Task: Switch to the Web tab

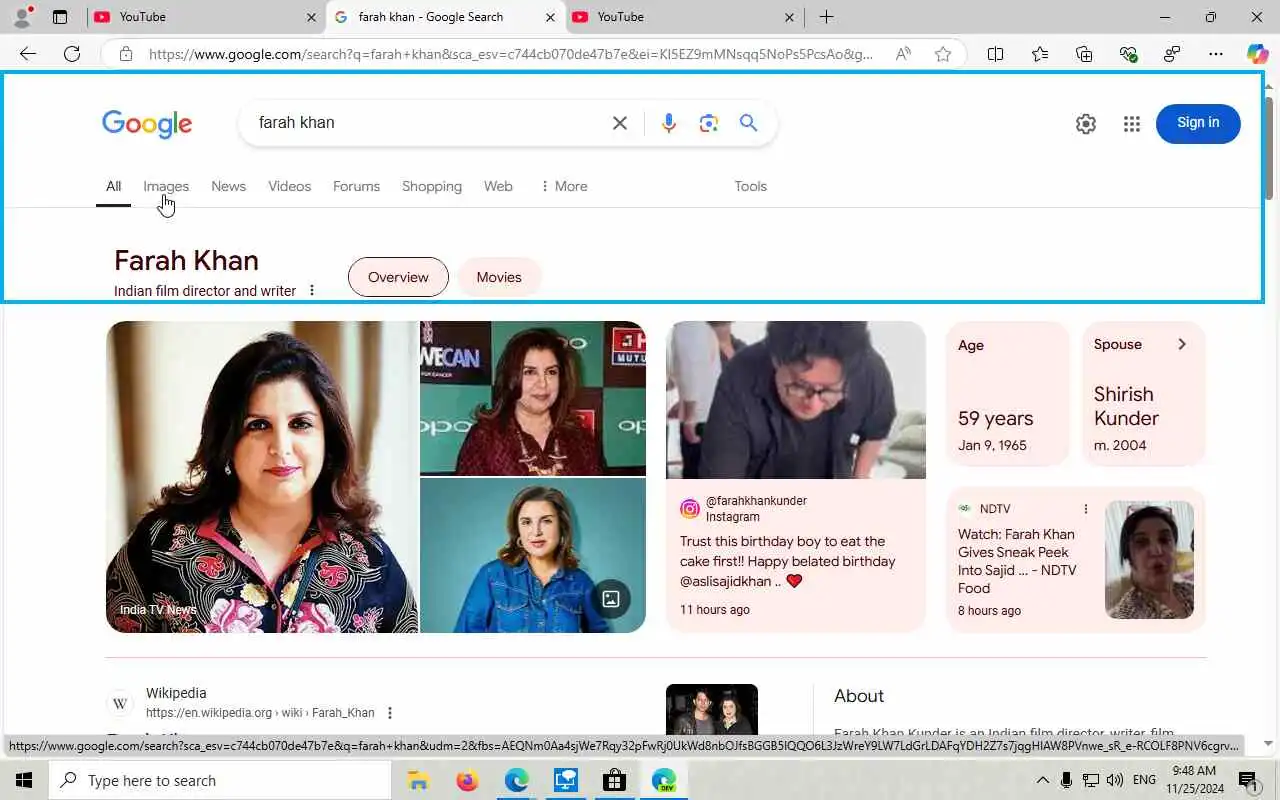Action: [498, 186]
